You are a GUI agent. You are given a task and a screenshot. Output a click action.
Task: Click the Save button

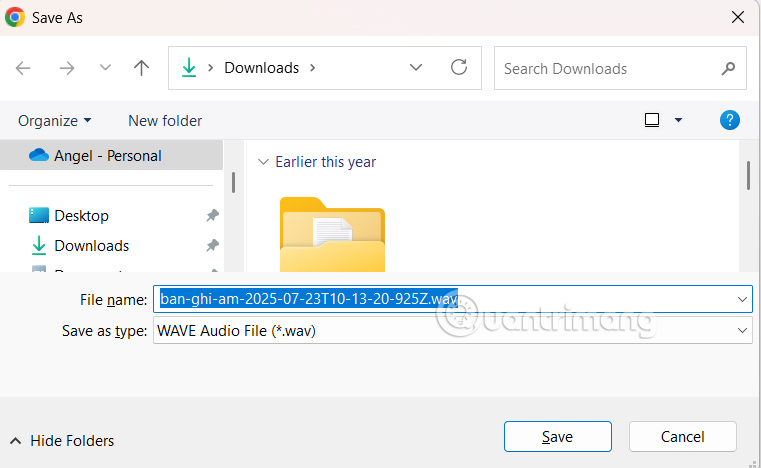click(x=557, y=436)
